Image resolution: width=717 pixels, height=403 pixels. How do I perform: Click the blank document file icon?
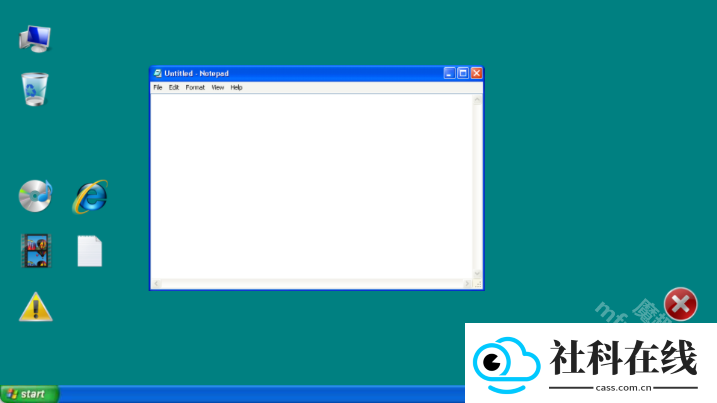[x=90, y=251]
